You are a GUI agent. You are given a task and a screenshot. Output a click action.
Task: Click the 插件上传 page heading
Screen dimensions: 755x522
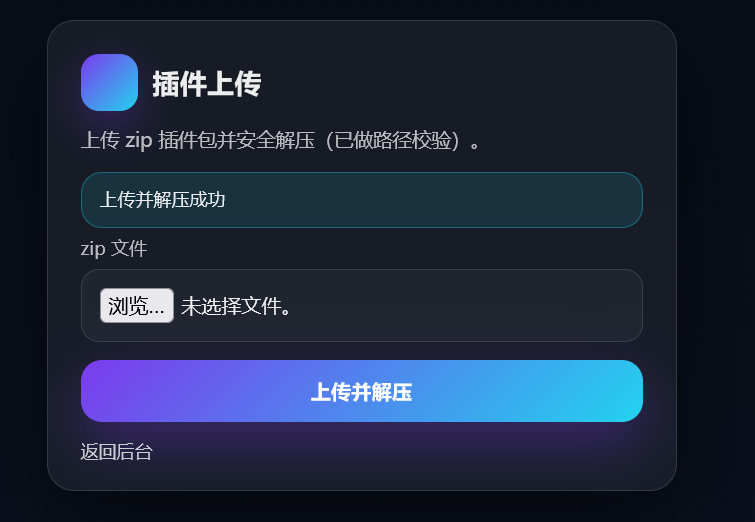pyautogui.click(x=207, y=84)
